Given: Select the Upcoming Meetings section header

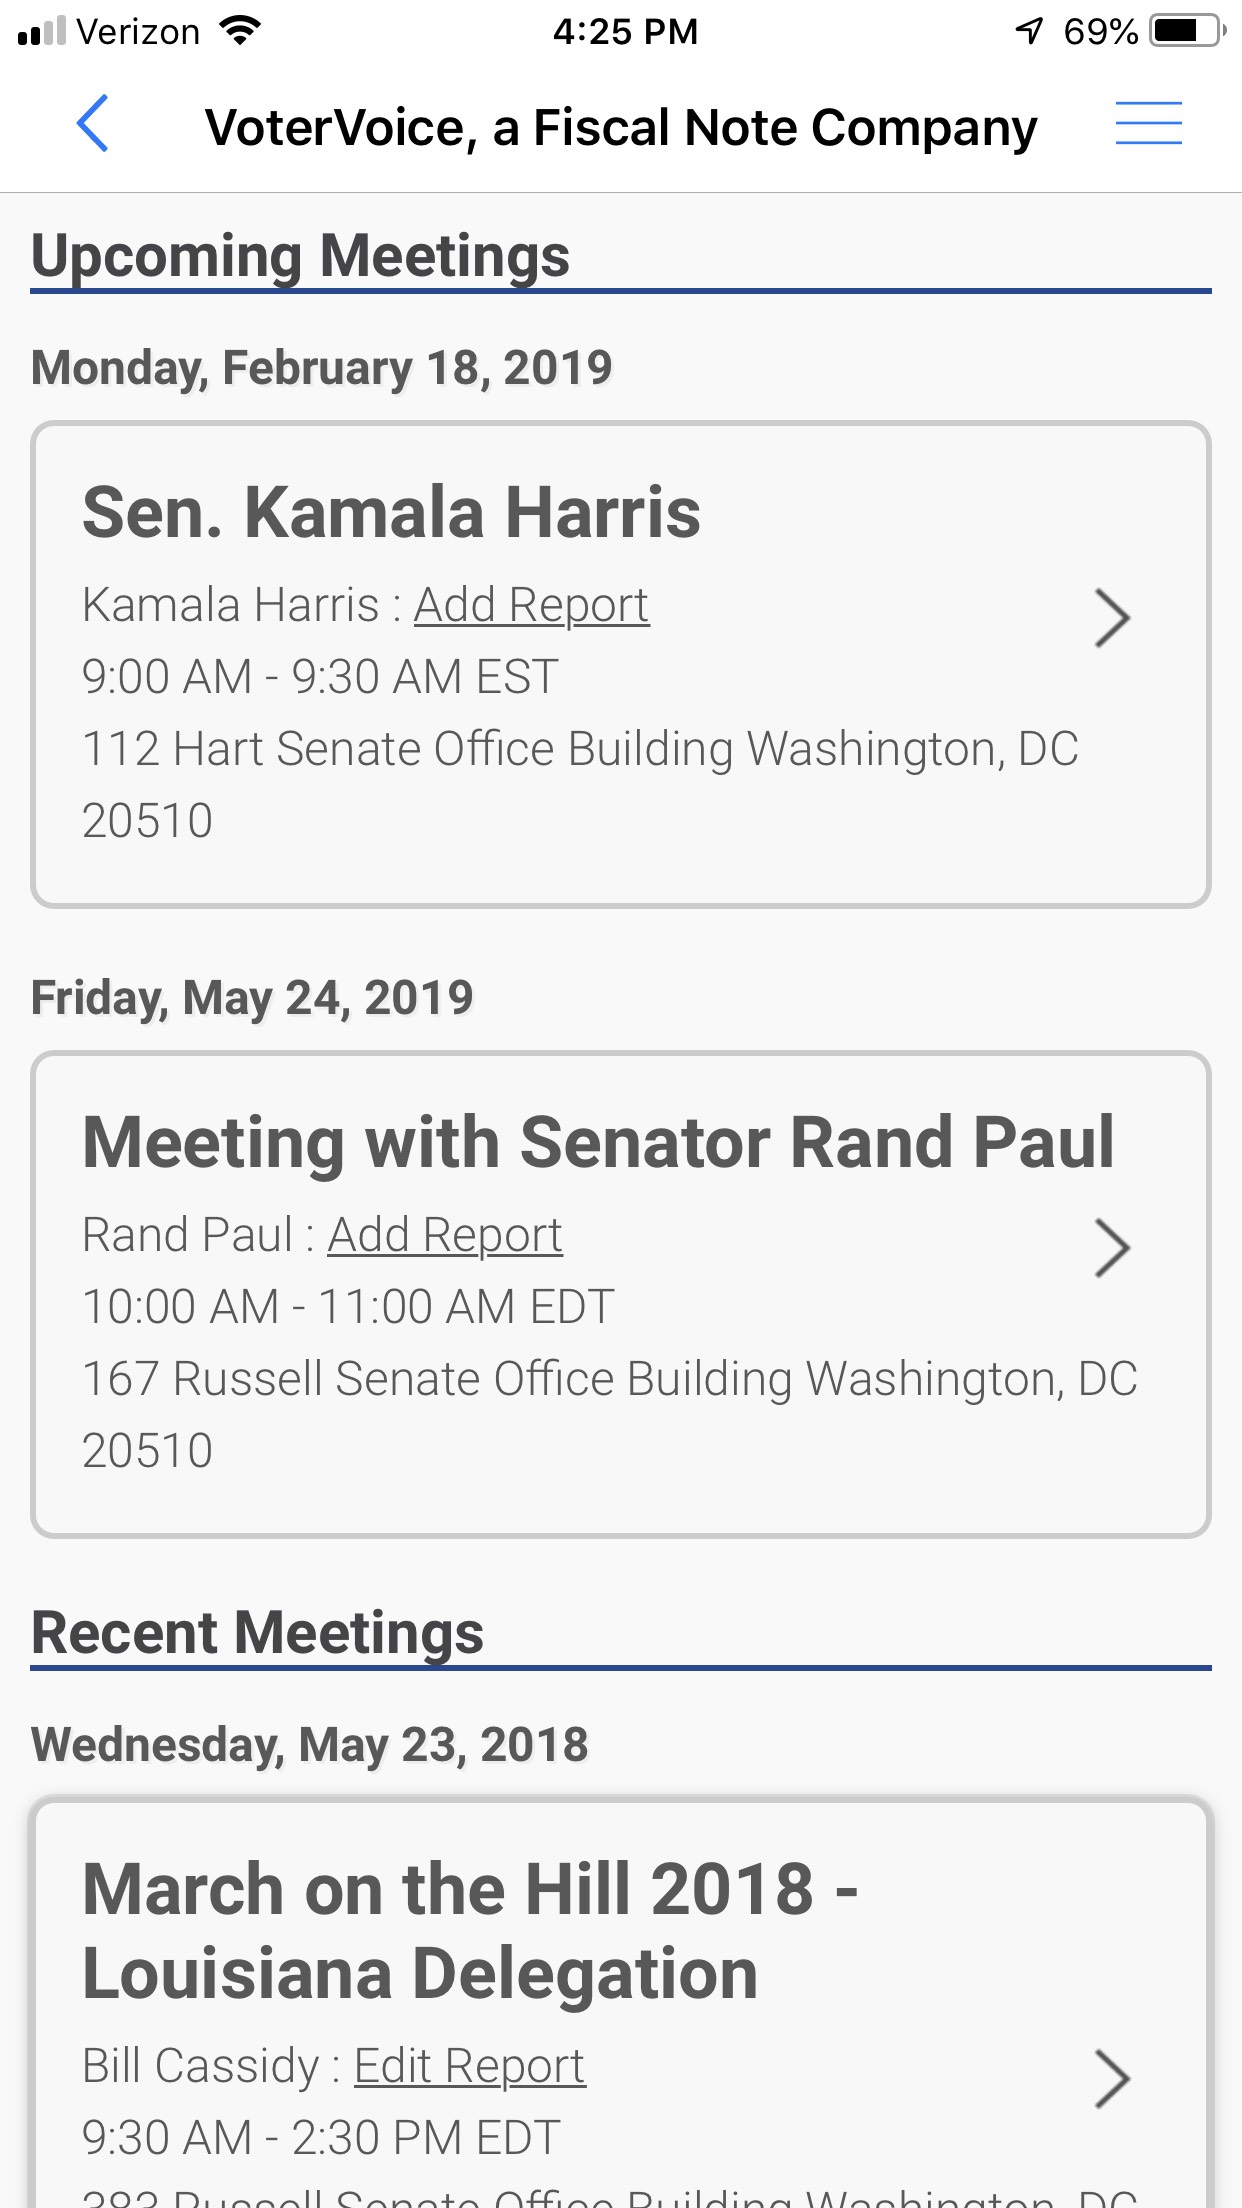Looking at the screenshot, I should click(300, 256).
